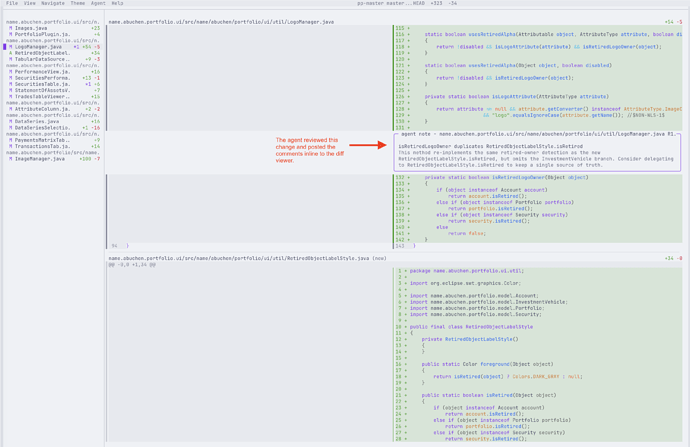Click the comment count badge on SecuritiesTable
This screenshot has width=690, height=447.
88,84
